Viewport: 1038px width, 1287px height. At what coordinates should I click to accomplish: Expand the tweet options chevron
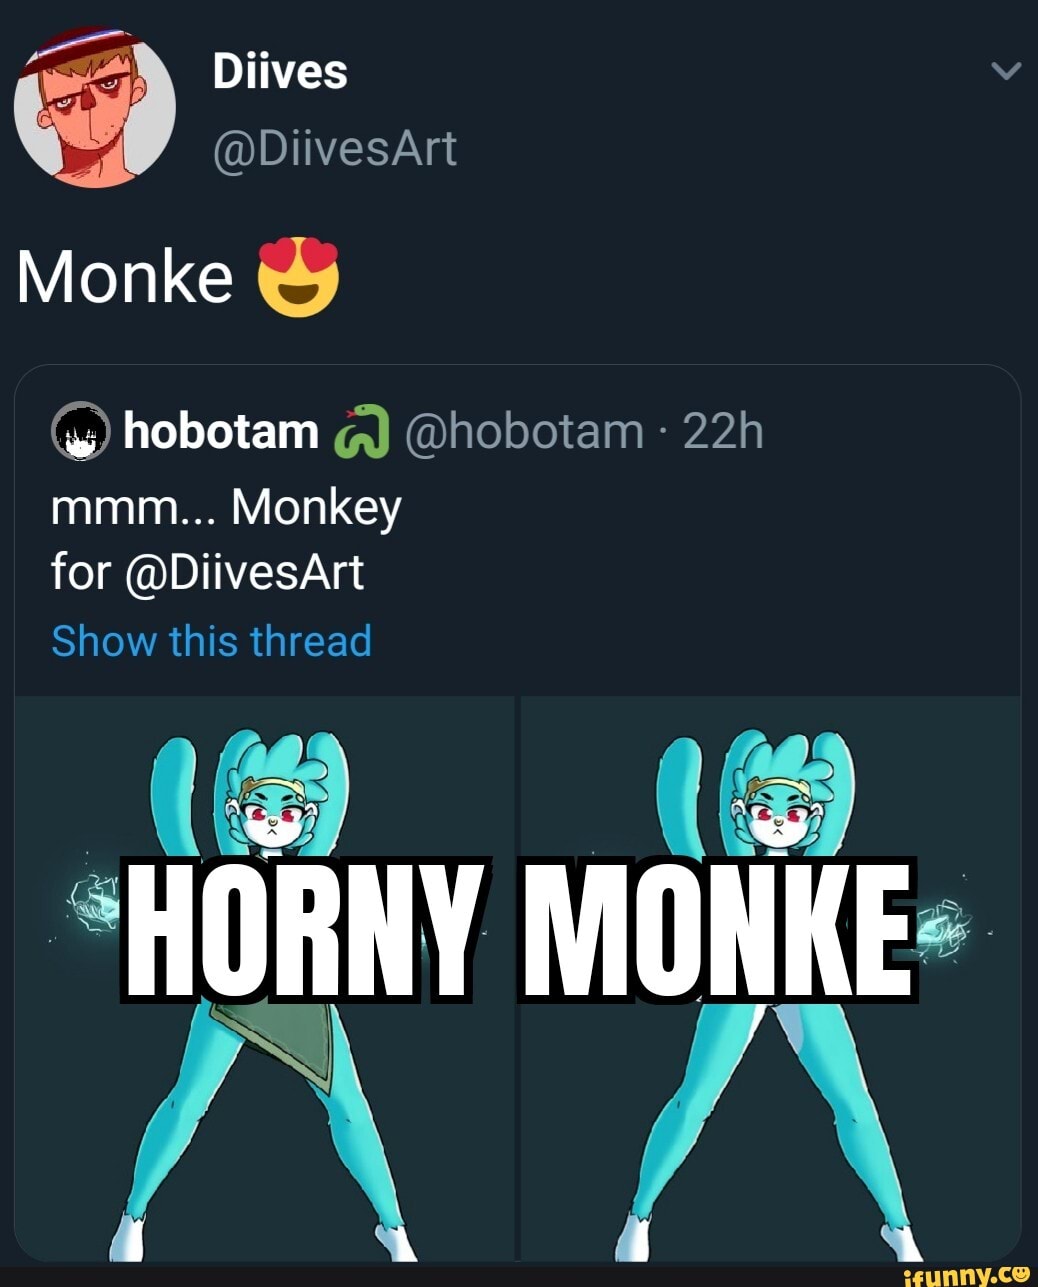point(1005,72)
